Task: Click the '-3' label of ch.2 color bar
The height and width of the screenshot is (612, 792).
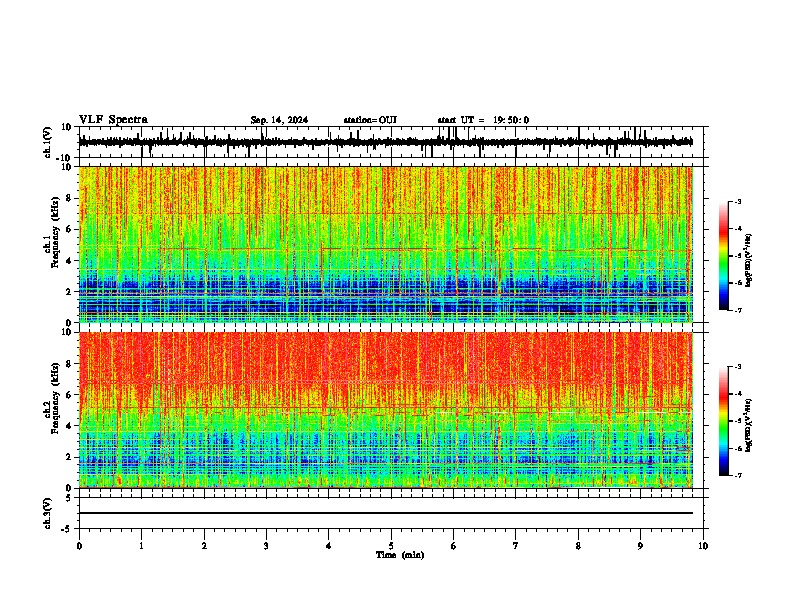Action: 738,367
